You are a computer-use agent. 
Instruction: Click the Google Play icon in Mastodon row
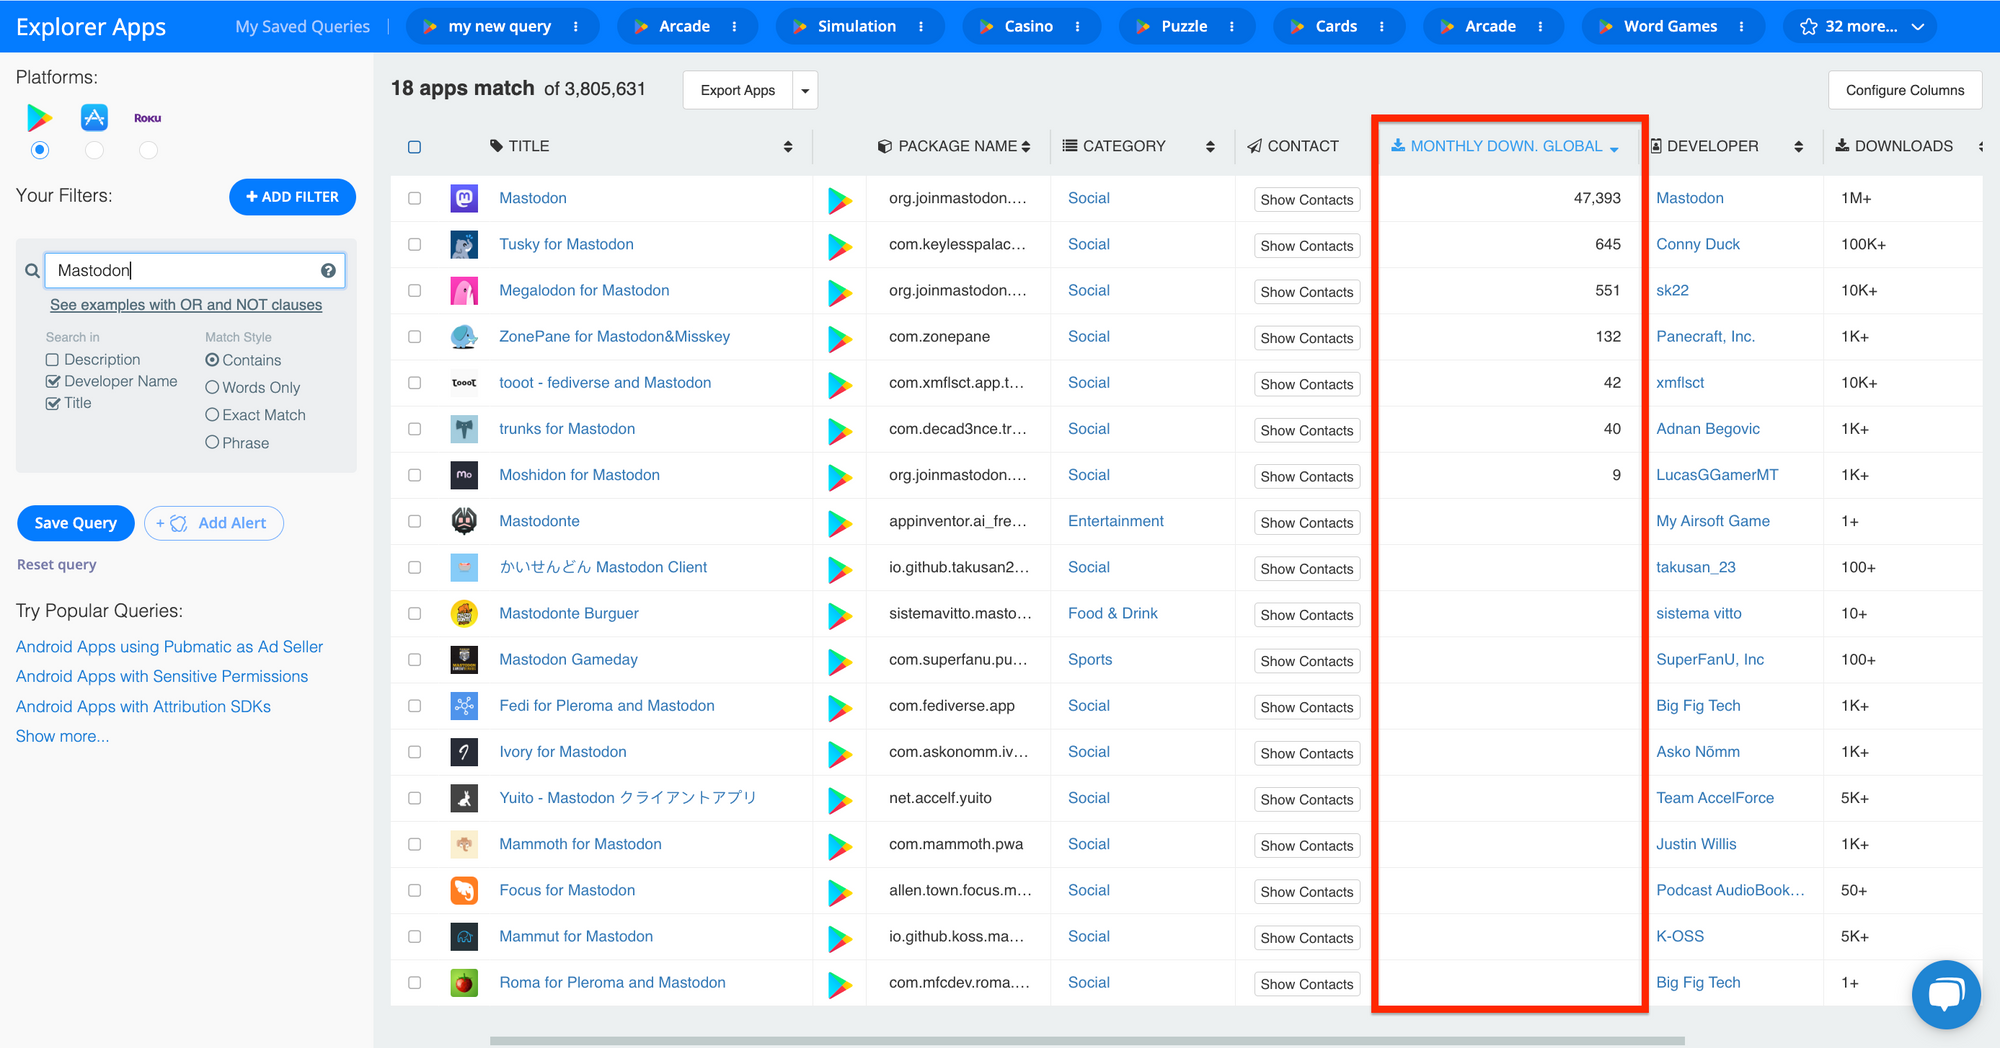(x=840, y=200)
